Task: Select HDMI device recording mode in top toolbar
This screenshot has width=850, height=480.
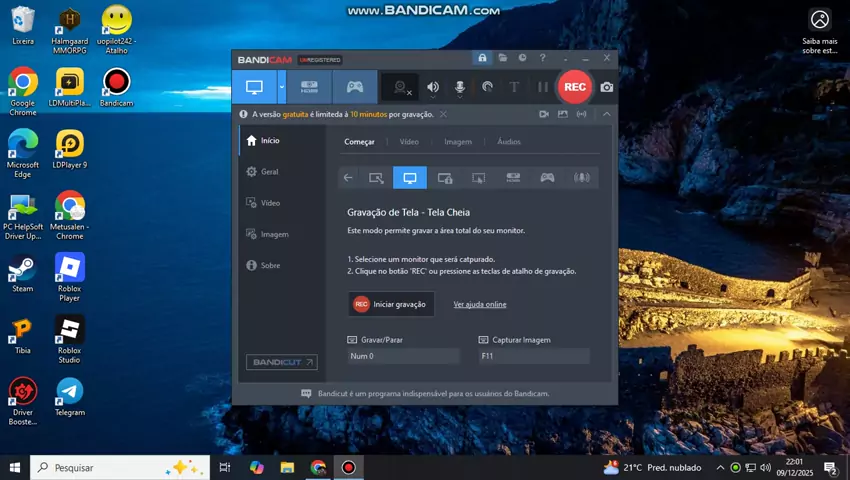Action: [x=309, y=87]
